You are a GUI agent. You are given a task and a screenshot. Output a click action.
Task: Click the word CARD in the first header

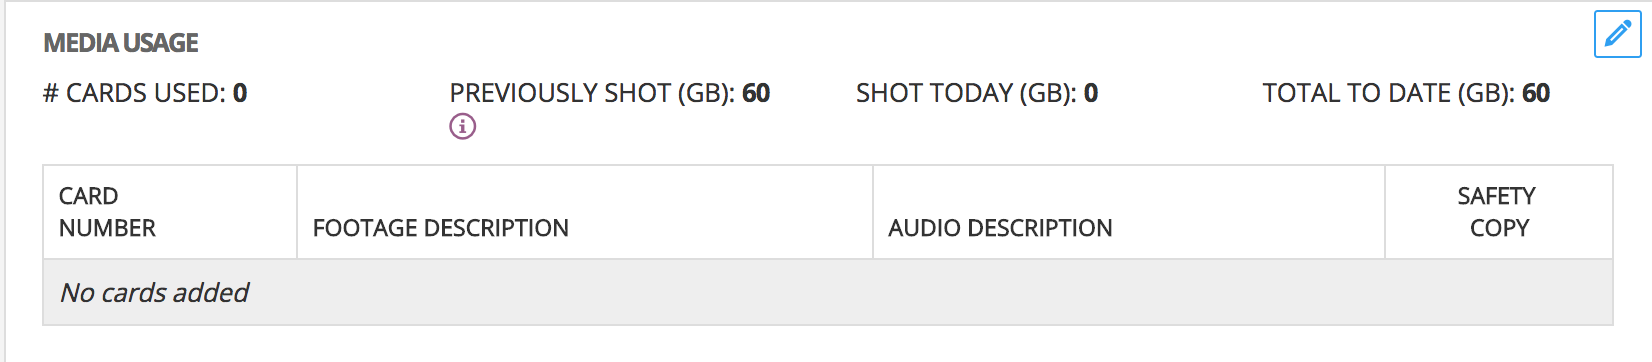point(88,196)
